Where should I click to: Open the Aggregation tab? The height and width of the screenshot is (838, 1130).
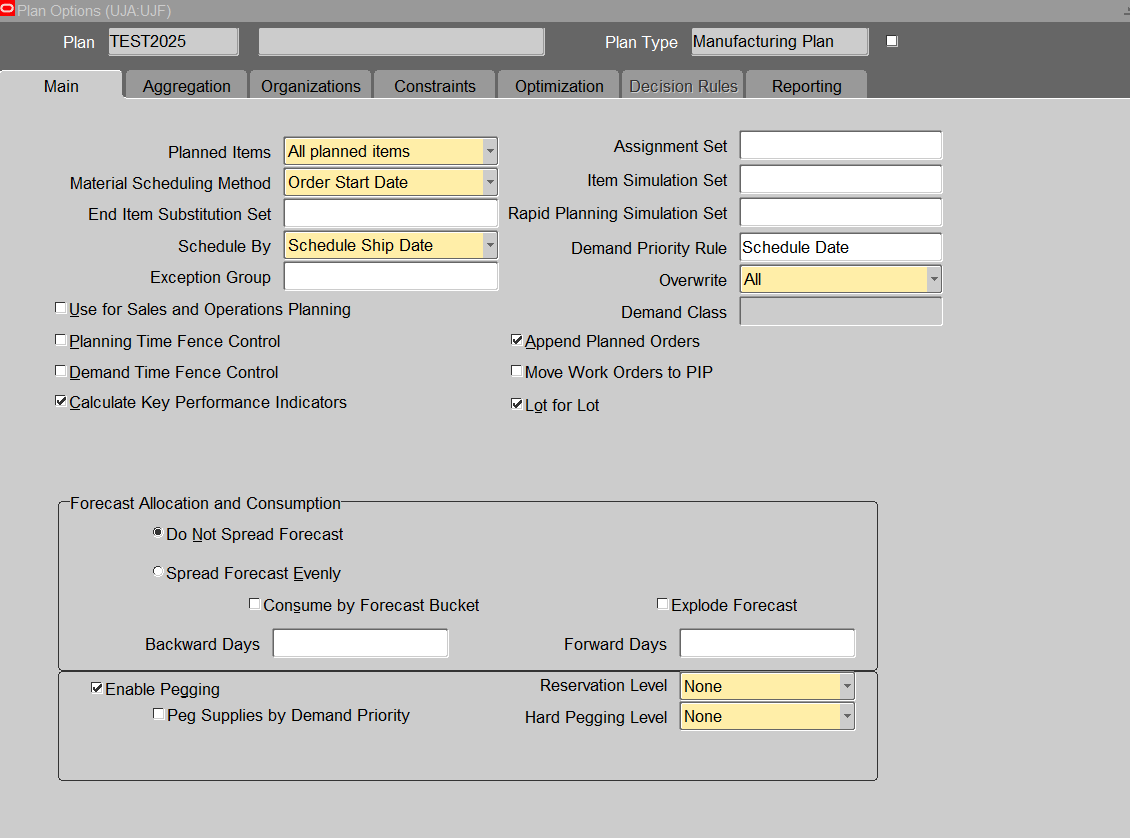coord(187,86)
